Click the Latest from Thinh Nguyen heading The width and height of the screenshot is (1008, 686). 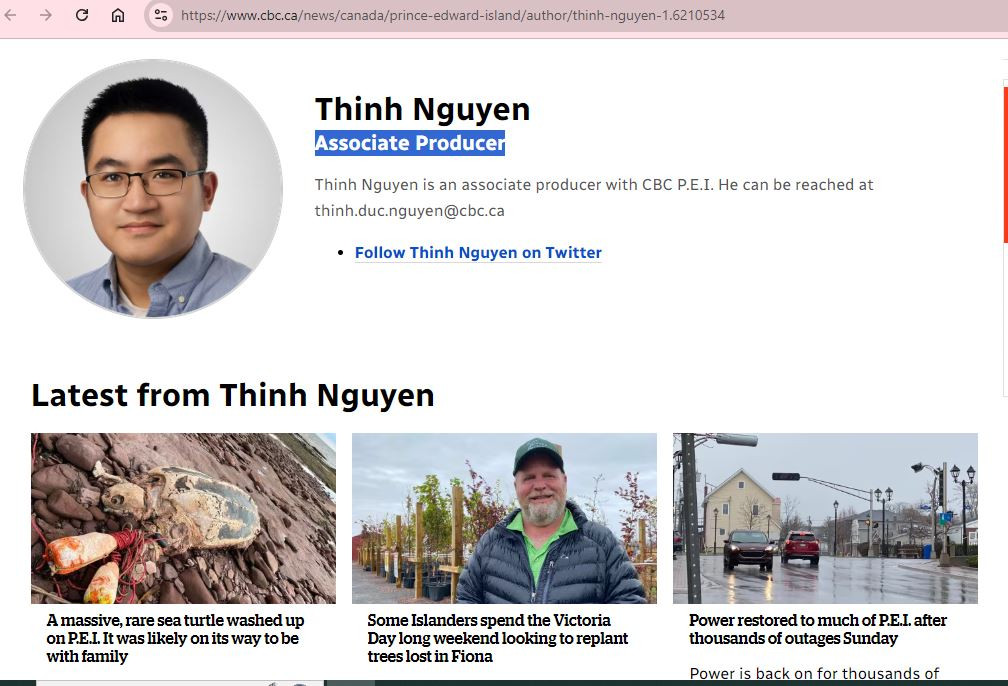(x=233, y=395)
